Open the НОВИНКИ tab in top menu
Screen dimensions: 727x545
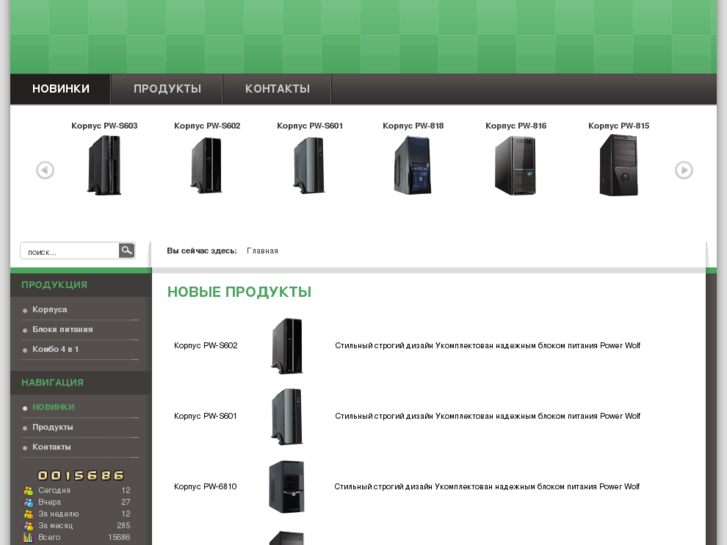click(61, 89)
